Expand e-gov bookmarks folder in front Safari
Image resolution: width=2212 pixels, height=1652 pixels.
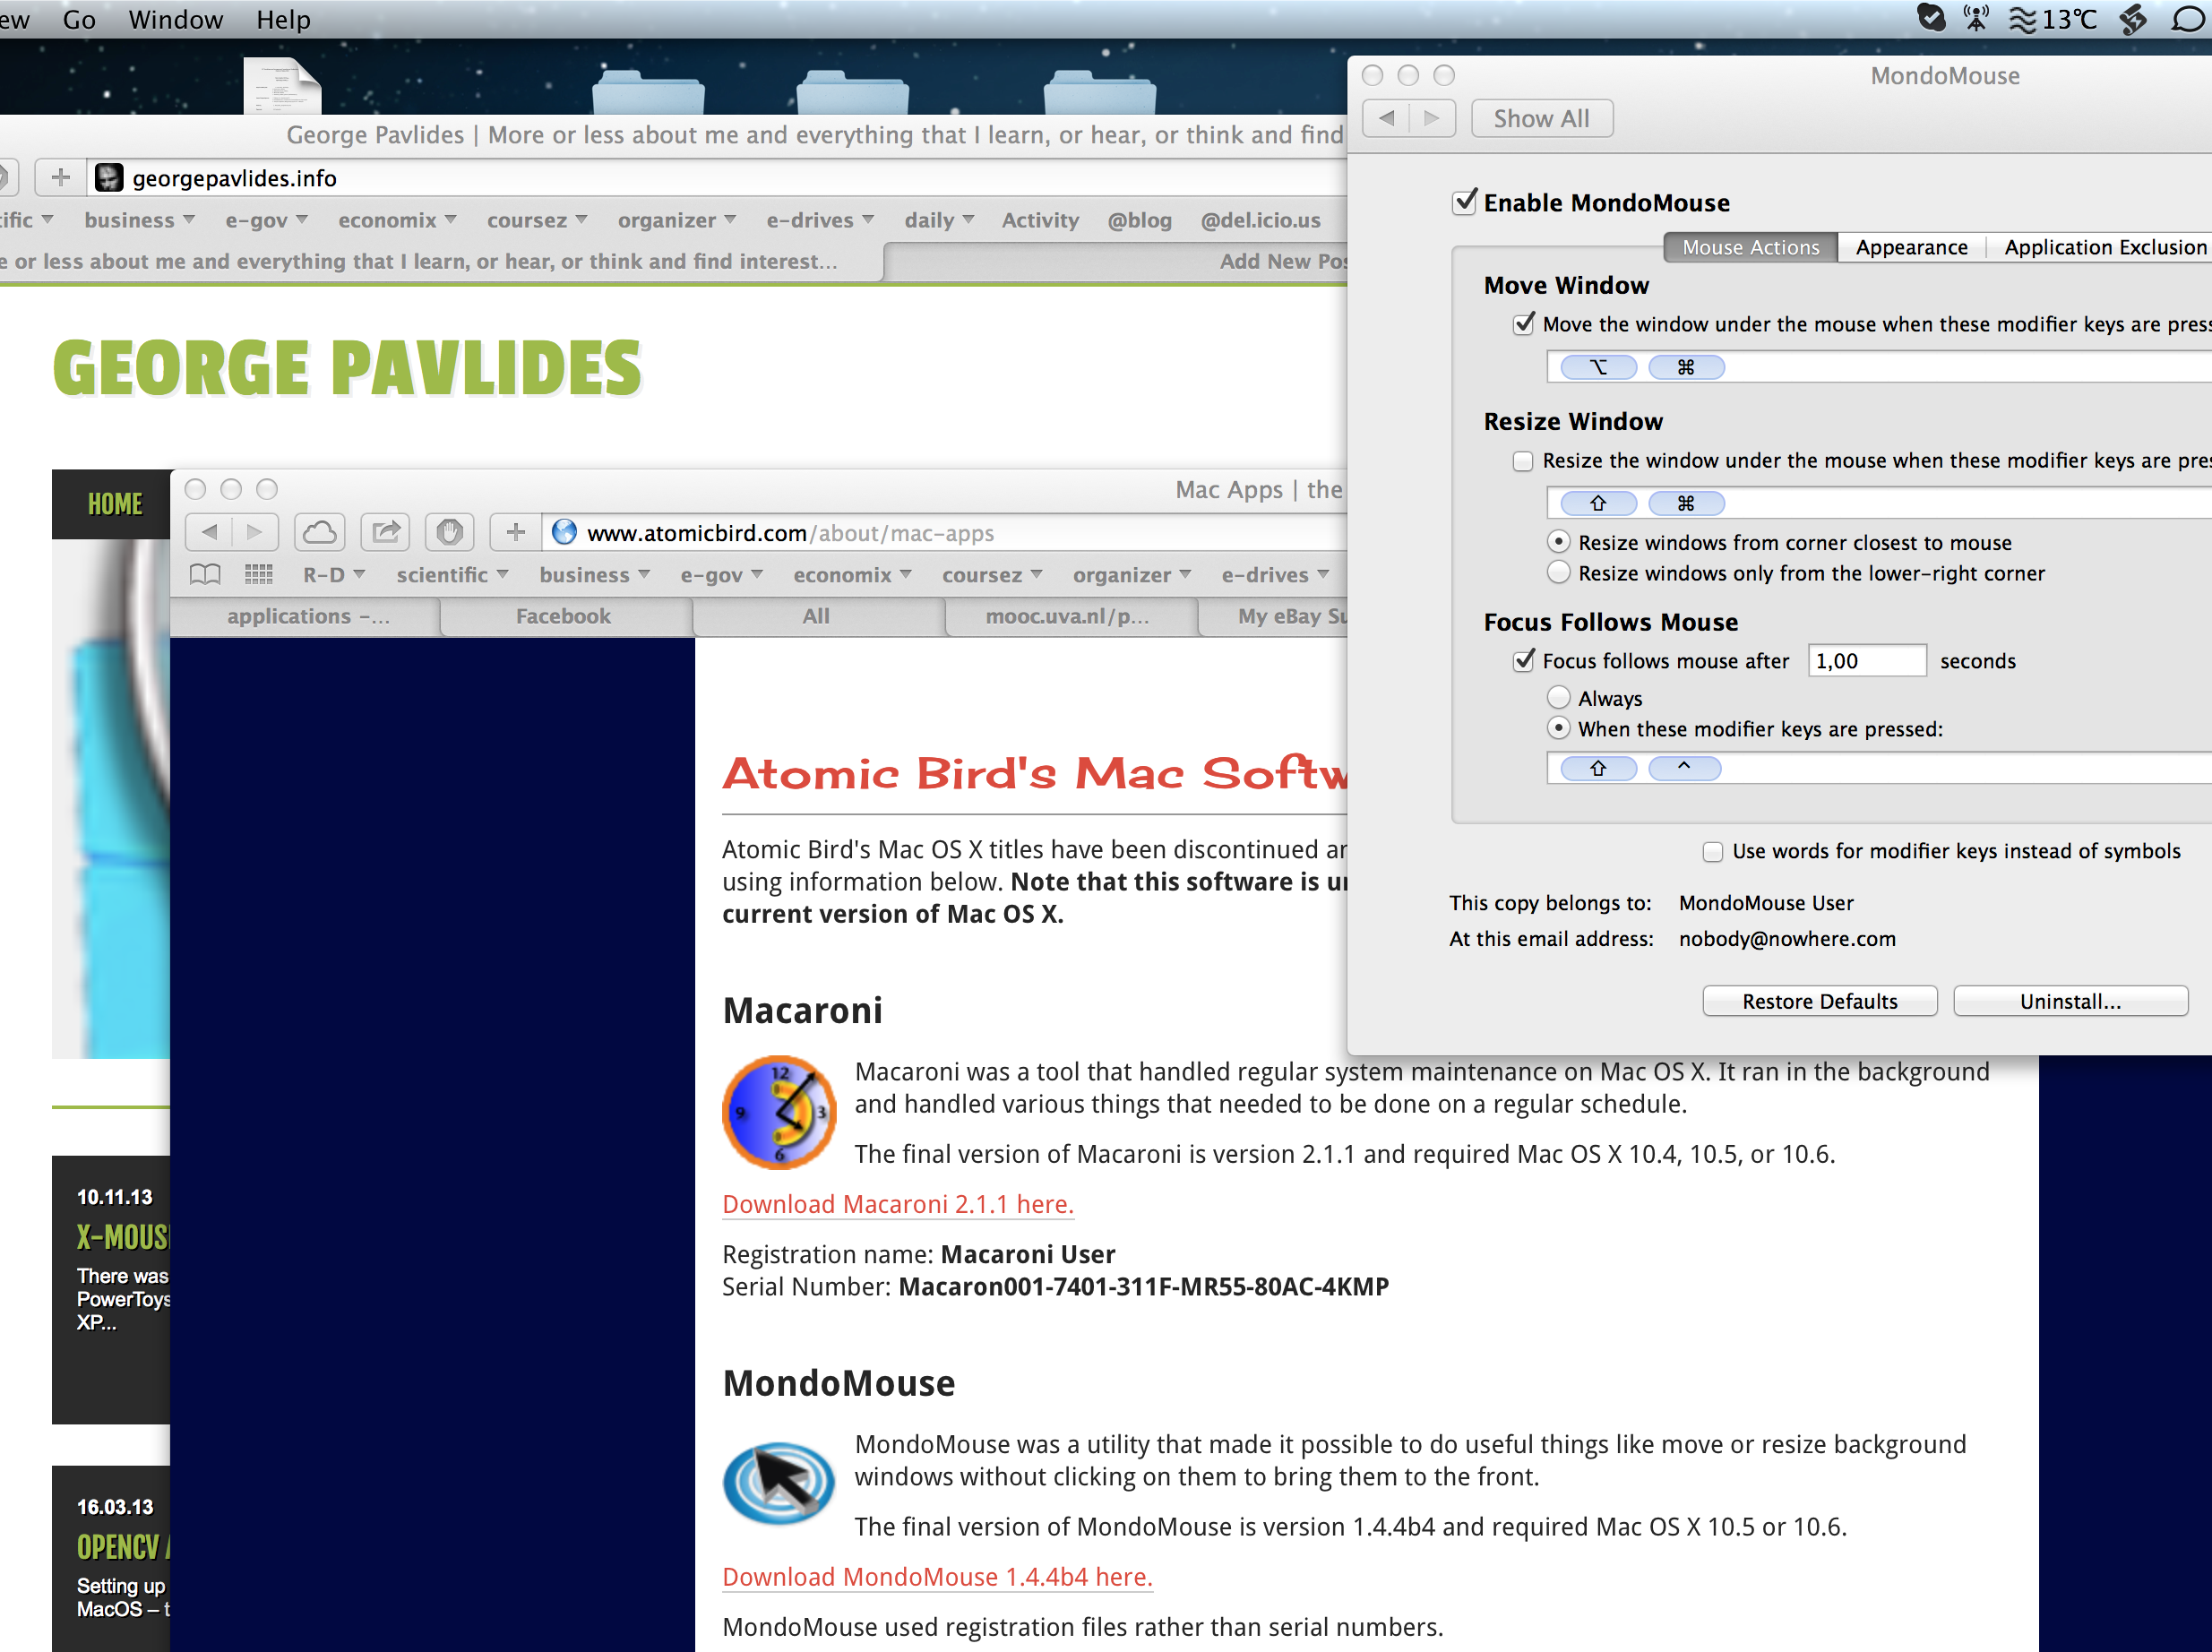(722, 575)
